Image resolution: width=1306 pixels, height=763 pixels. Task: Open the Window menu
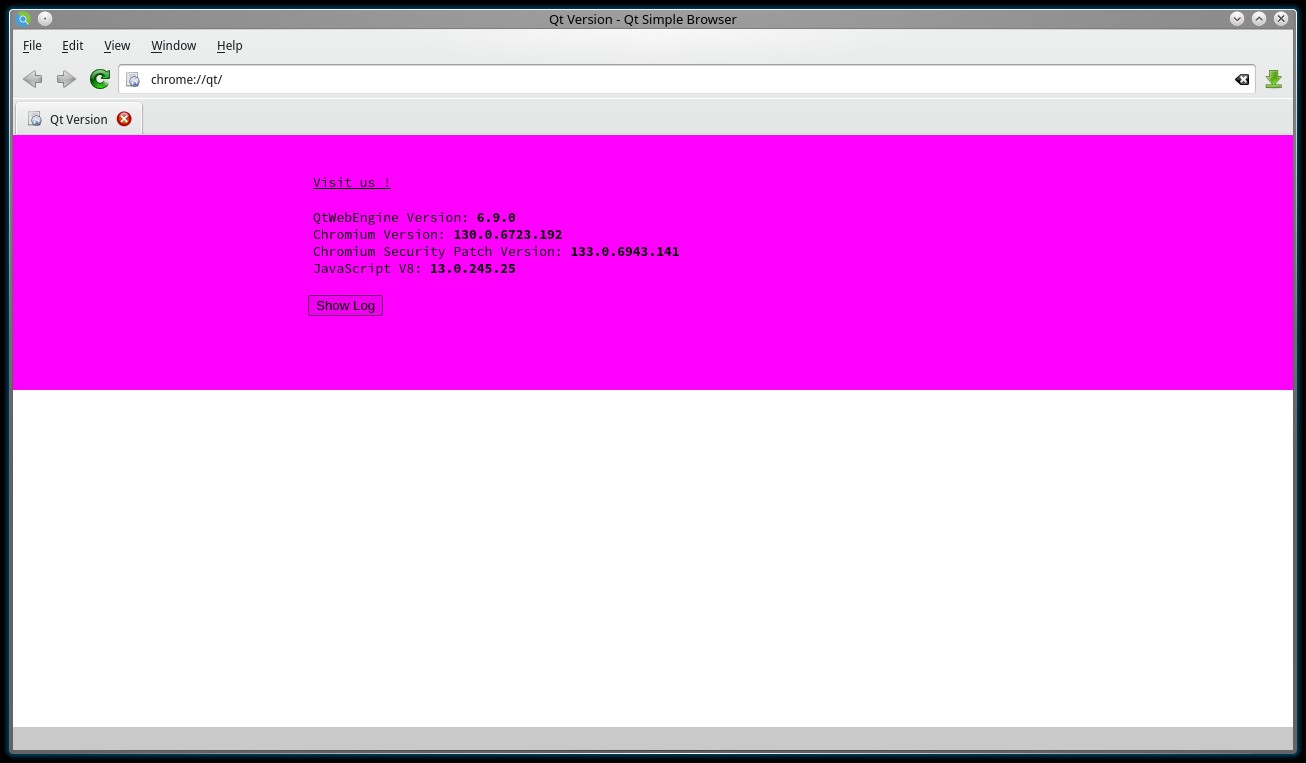(173, 45)
